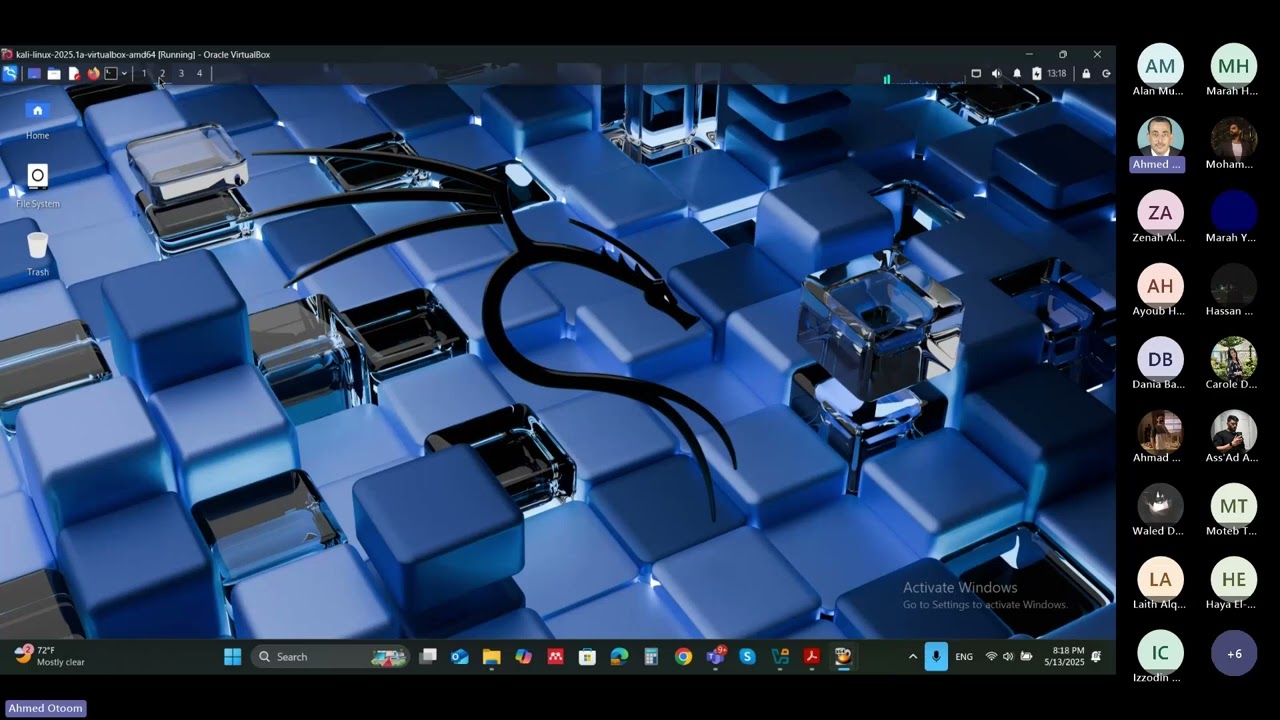Viewport: 1280px width, 720px height.
Task: Switch to Kali workspace 1
Action: pos(144,73)
